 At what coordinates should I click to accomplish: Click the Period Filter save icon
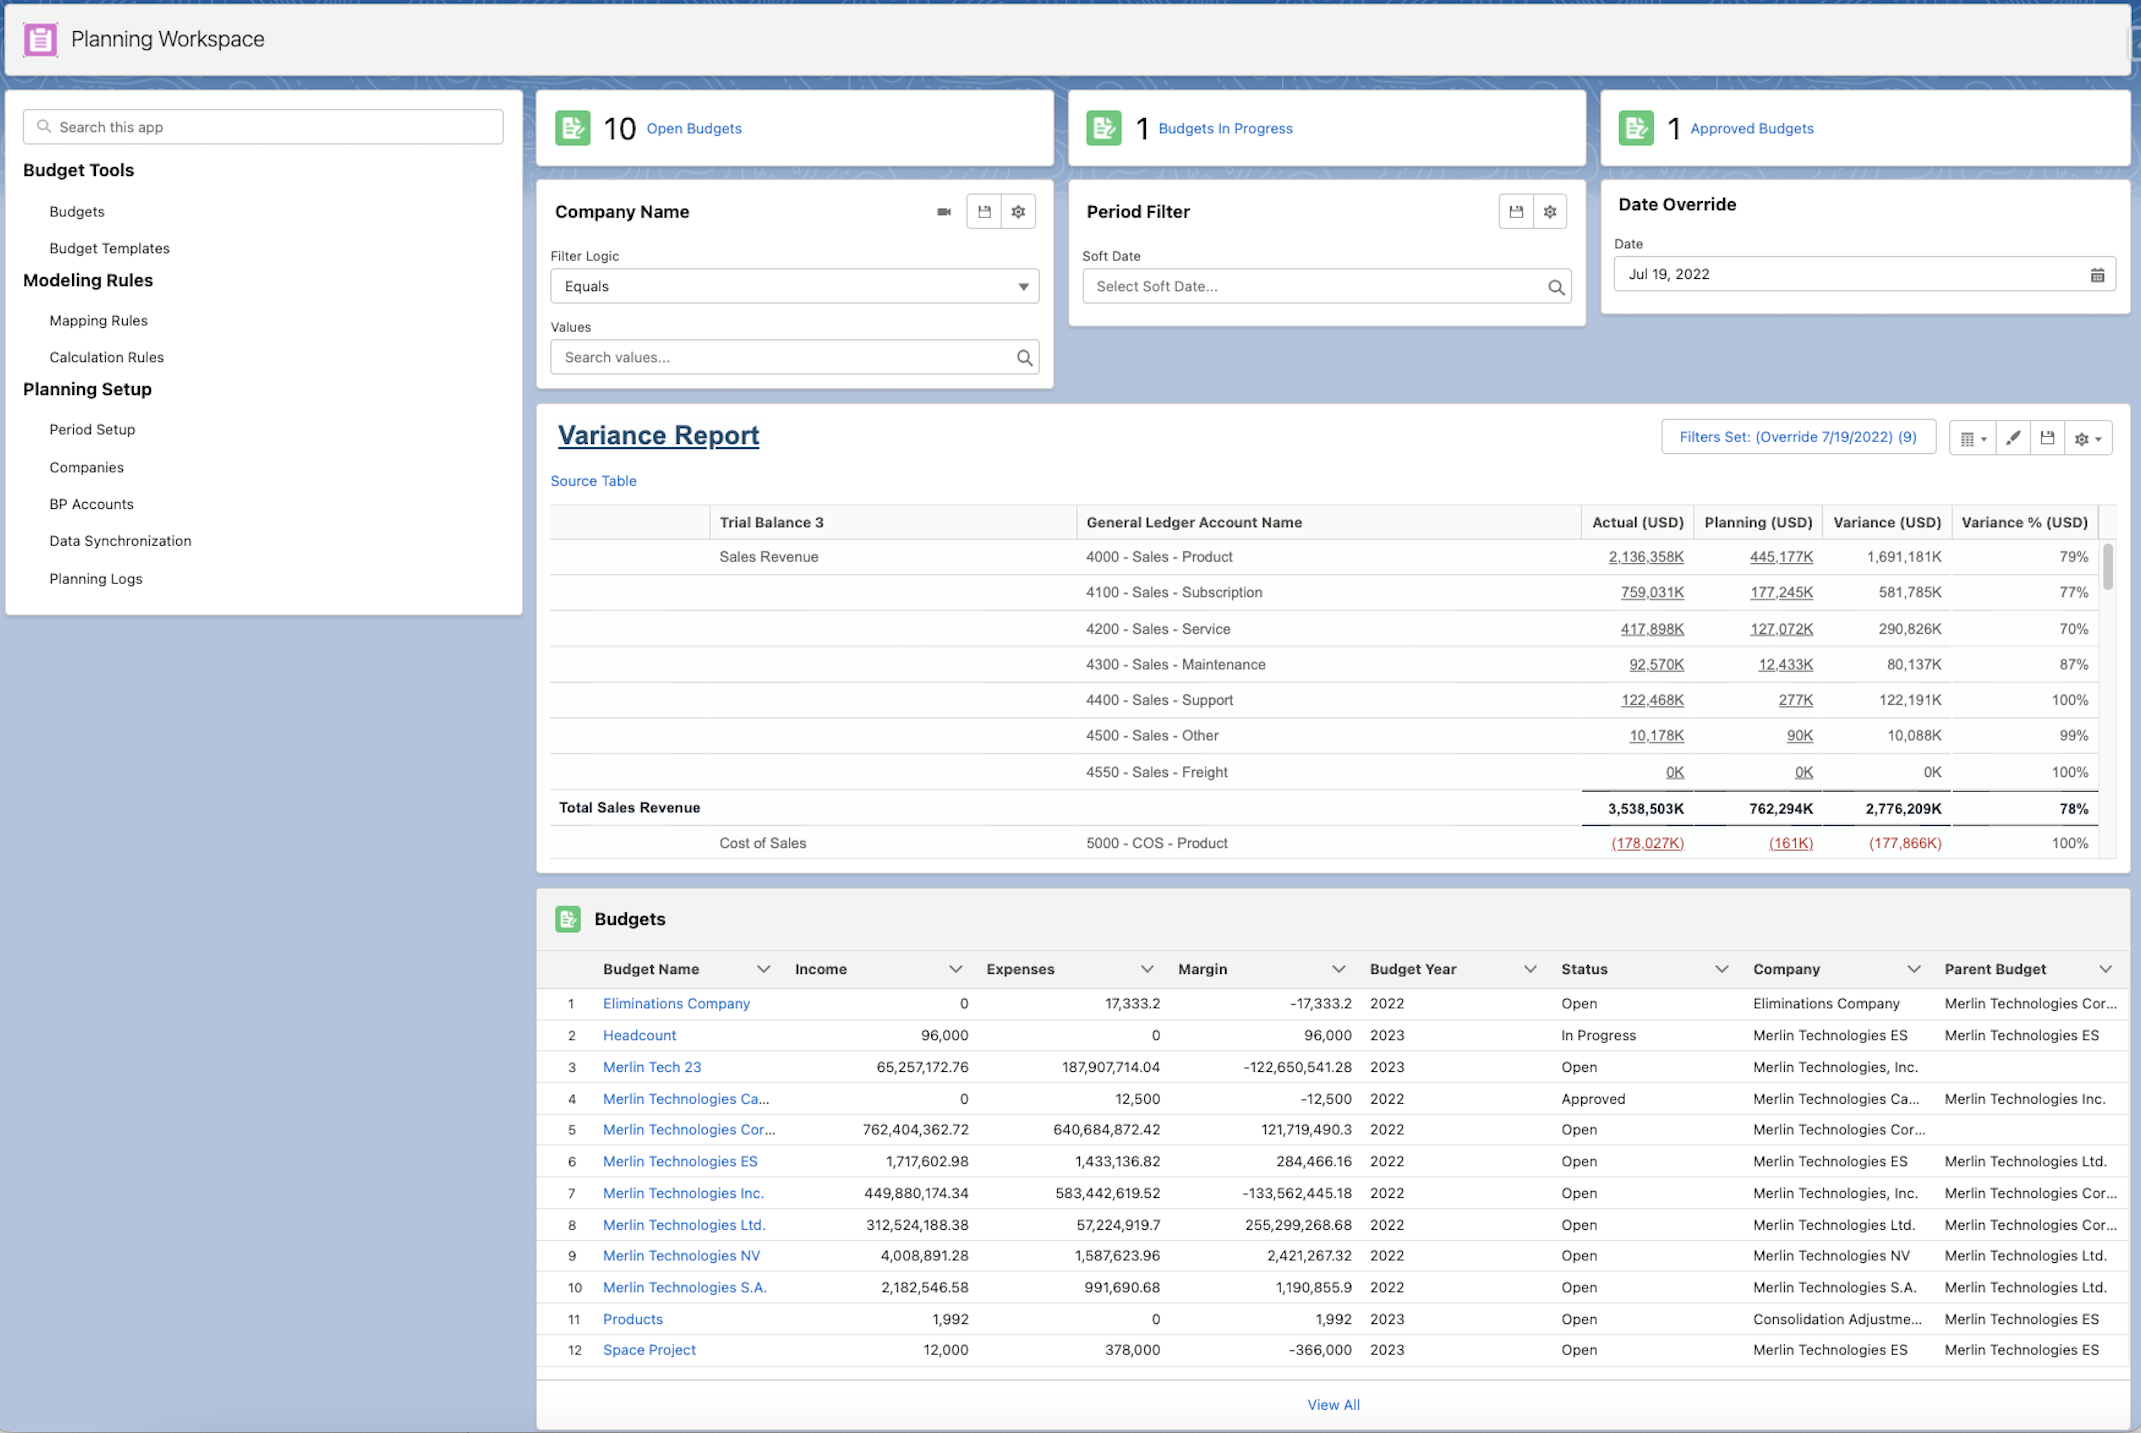pos(1516,212)
